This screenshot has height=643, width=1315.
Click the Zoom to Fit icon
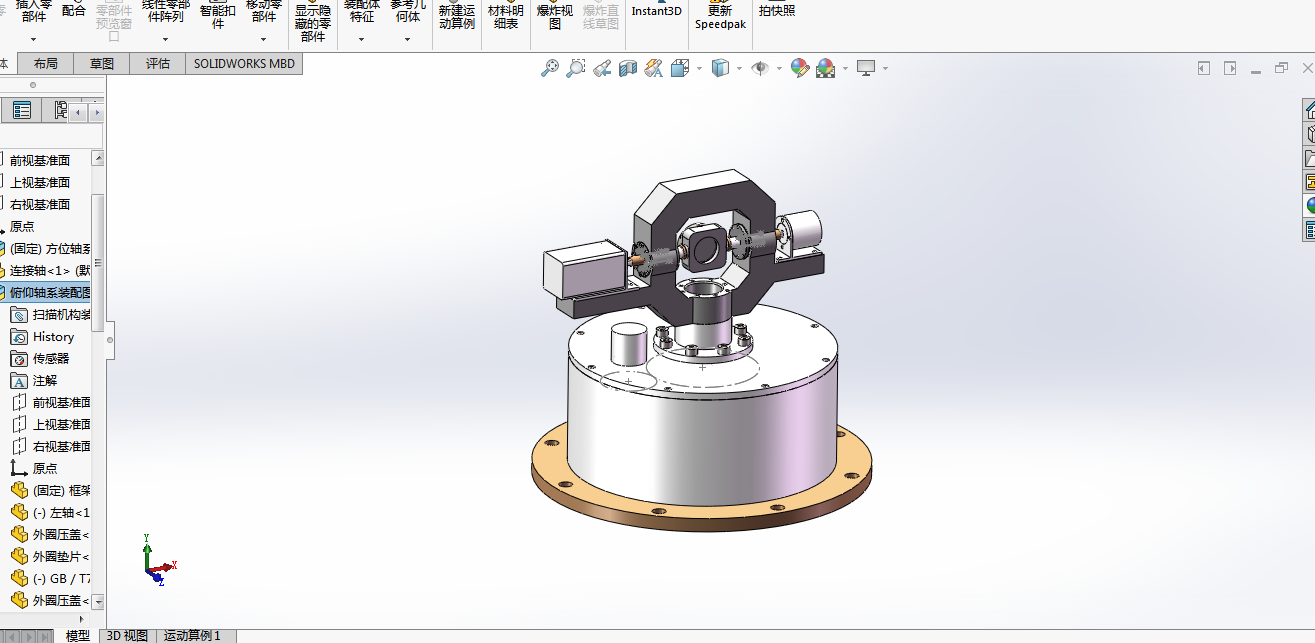tap(549, 68)
